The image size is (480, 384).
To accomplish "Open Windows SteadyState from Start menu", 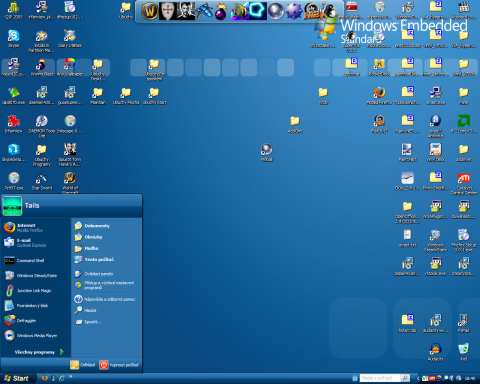I will (x=36, y=276).
